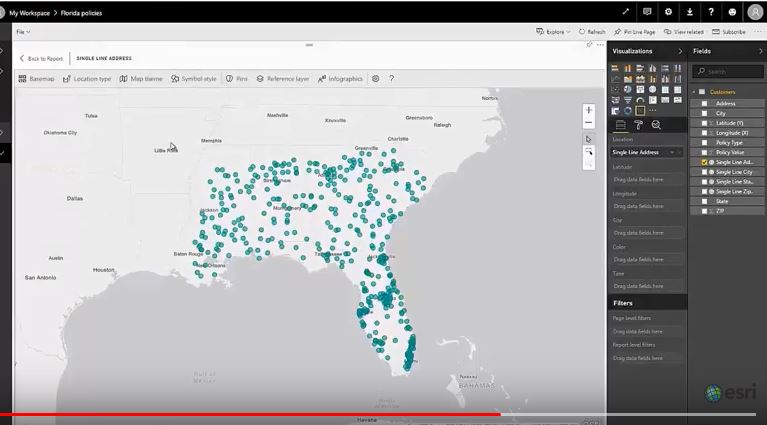
Task: Refresh the report
Action: (x=592, y=32)
